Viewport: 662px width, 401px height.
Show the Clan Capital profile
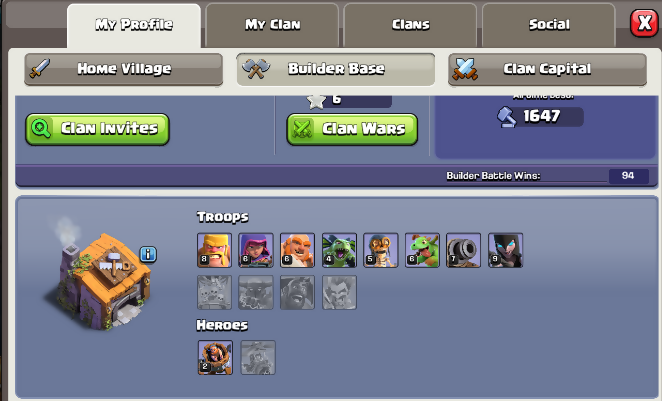pos(547,69)
